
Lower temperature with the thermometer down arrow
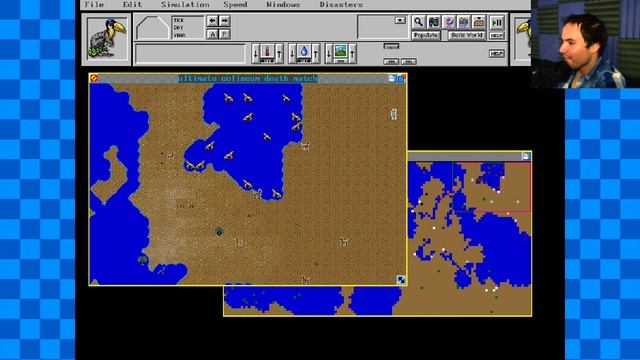[256, 53]
